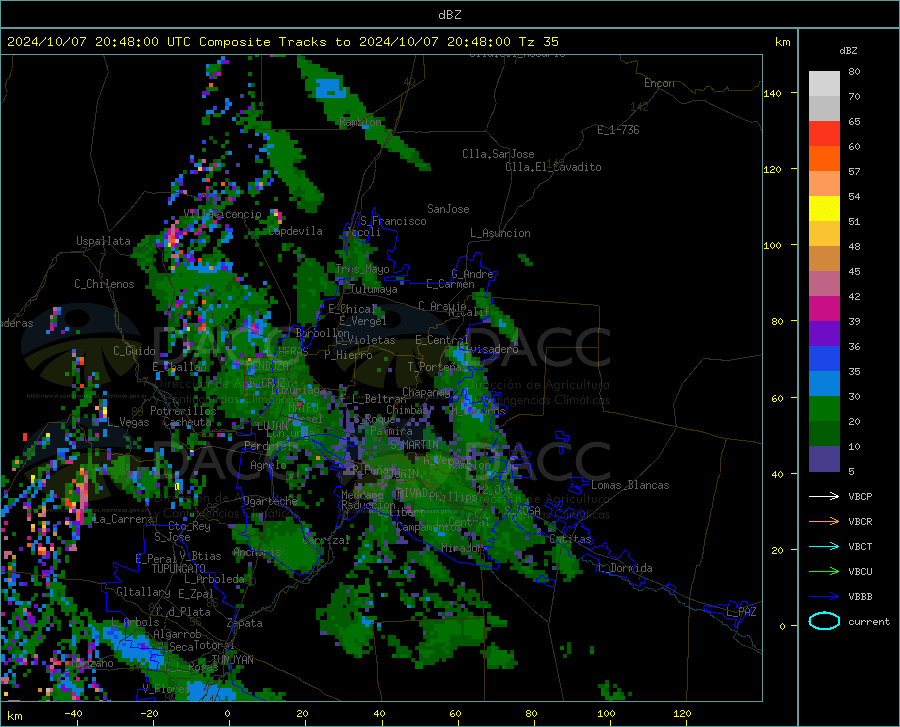Viewport: 900px width, 727px height.
Task: Click the Encon place label
Action: 659,83
